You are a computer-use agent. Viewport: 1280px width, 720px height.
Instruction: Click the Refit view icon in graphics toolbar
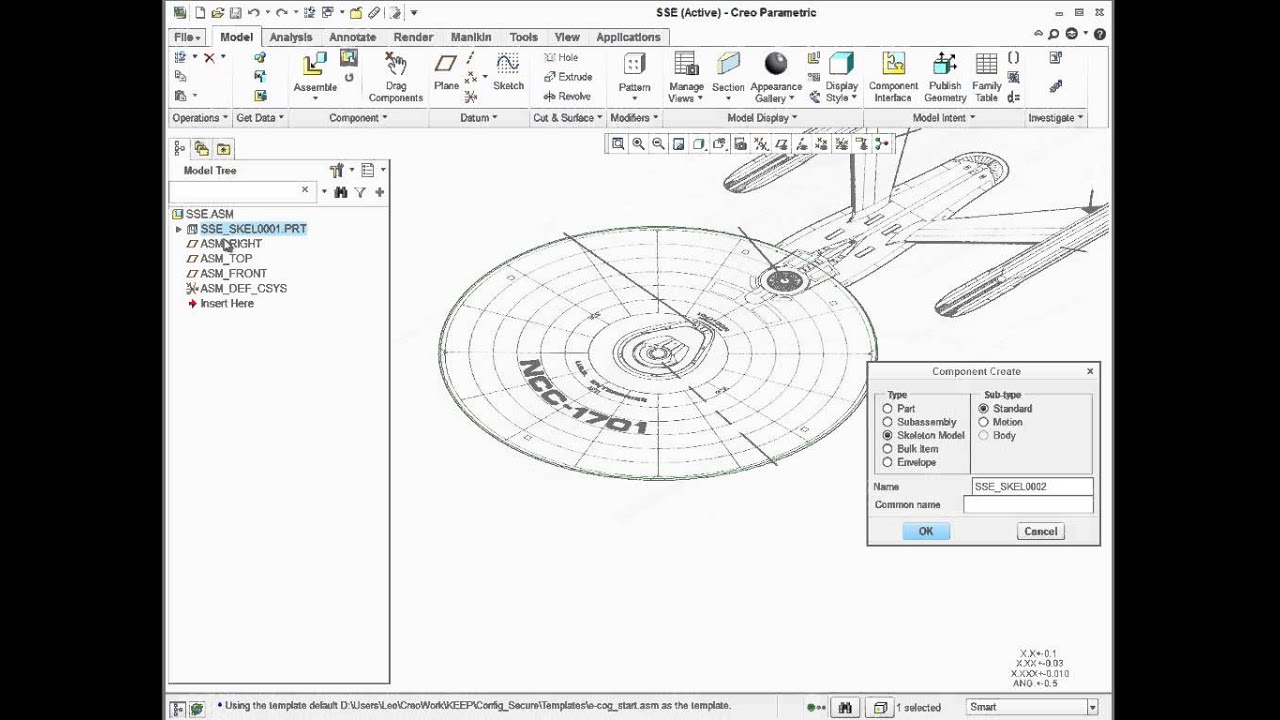tap(618, 144)
